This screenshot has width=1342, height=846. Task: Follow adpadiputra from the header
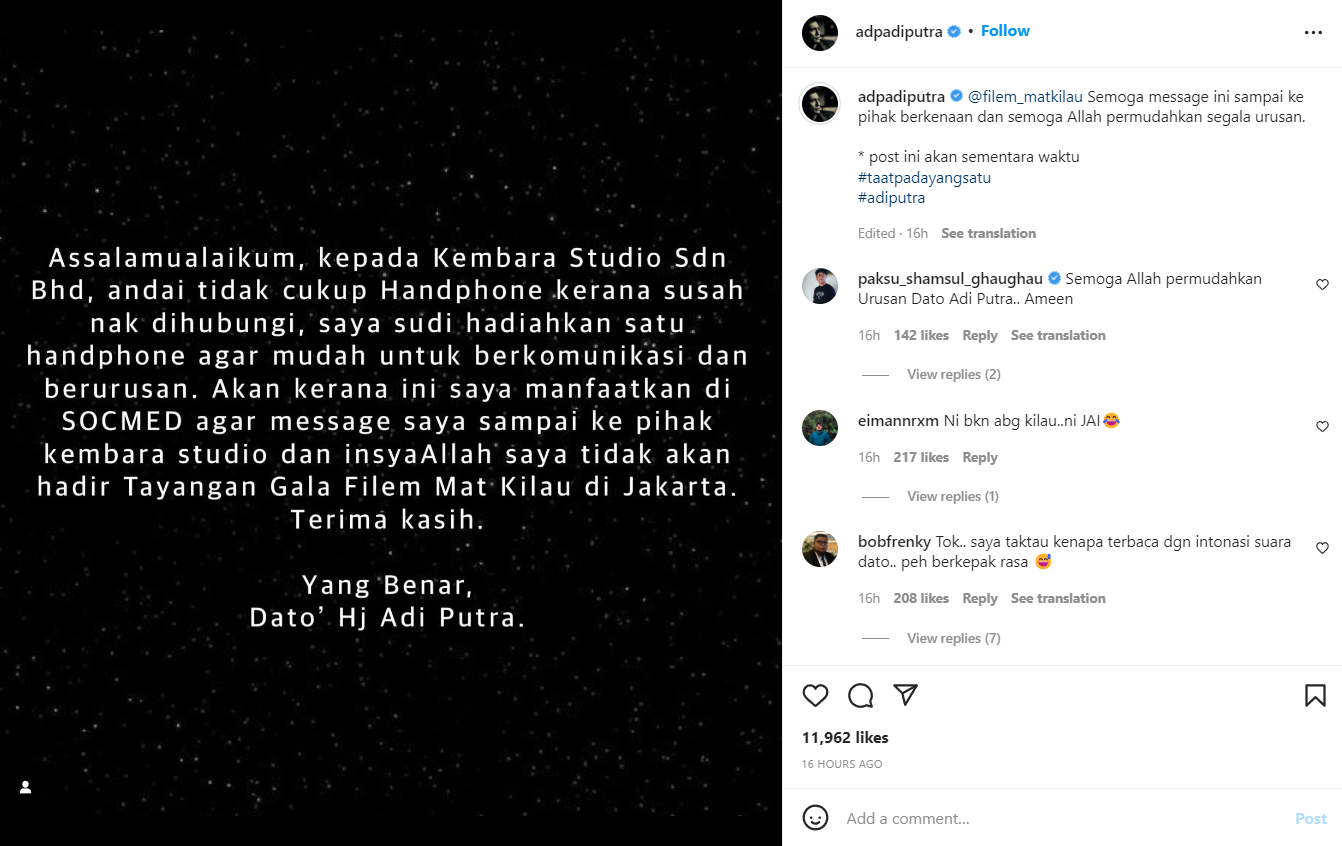(x=1005, y=31)
